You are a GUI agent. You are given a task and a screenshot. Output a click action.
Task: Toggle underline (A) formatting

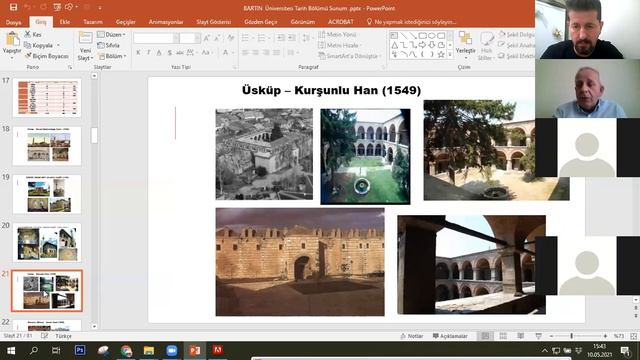click(159, 52)
